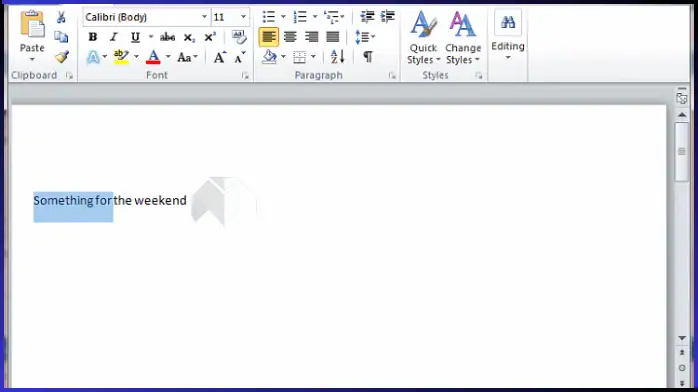Open Line and Paragraph Spacing
Screen dimensions: 698x392
click(365, 36)
